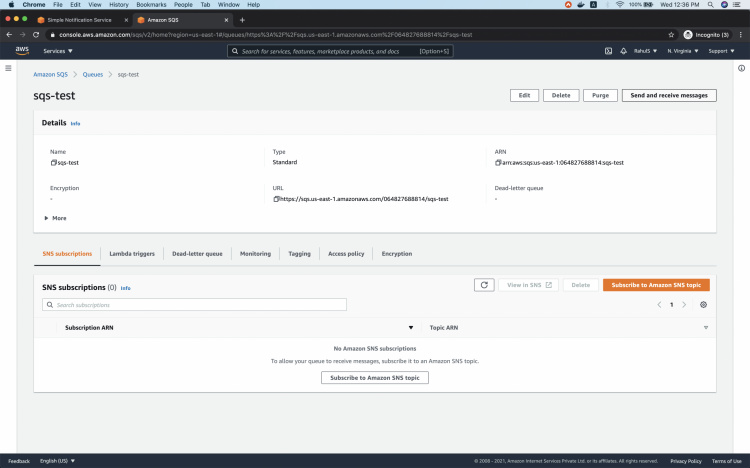Screen dimensions: 750x468
Task: Click Send and receive messages button
Action: click(x=668, y=95)
